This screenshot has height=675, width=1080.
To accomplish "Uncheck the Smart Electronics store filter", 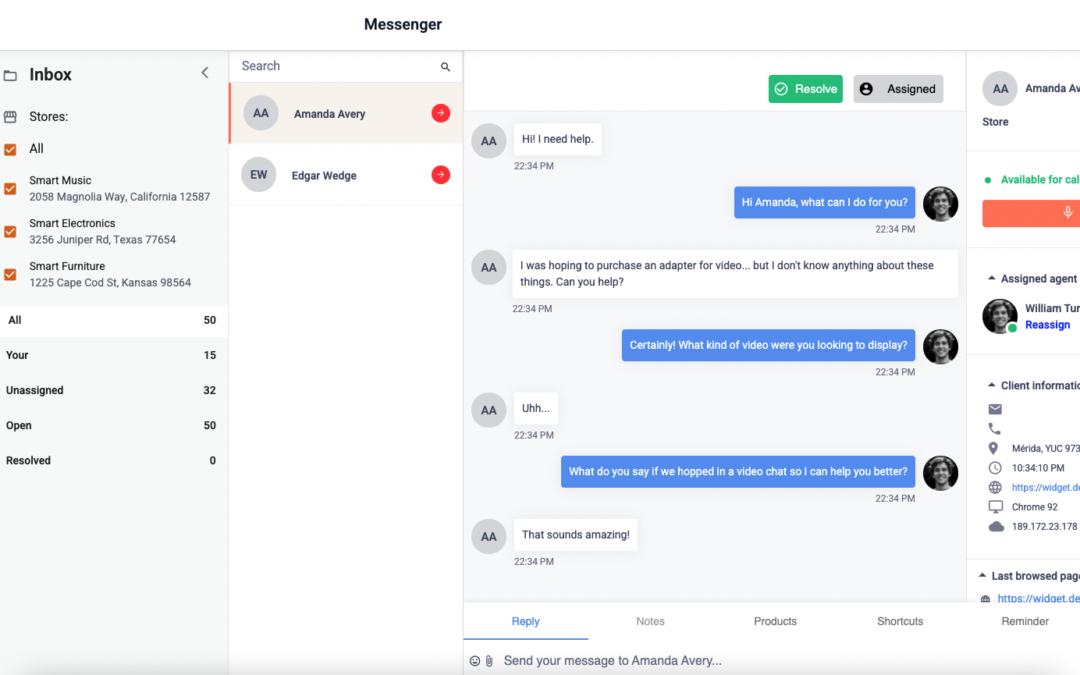I will pyautogui.click(x=9, y=230).
